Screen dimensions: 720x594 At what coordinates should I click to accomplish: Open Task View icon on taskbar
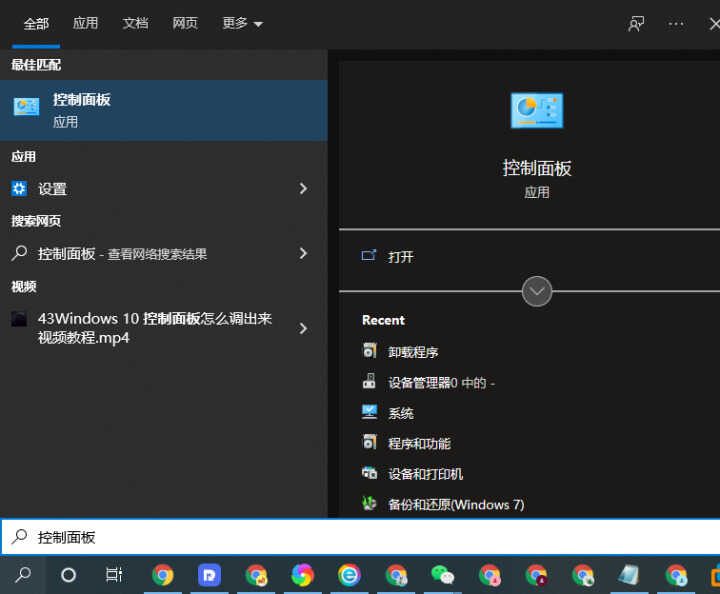pyautogui.click(x=114, y=575)
